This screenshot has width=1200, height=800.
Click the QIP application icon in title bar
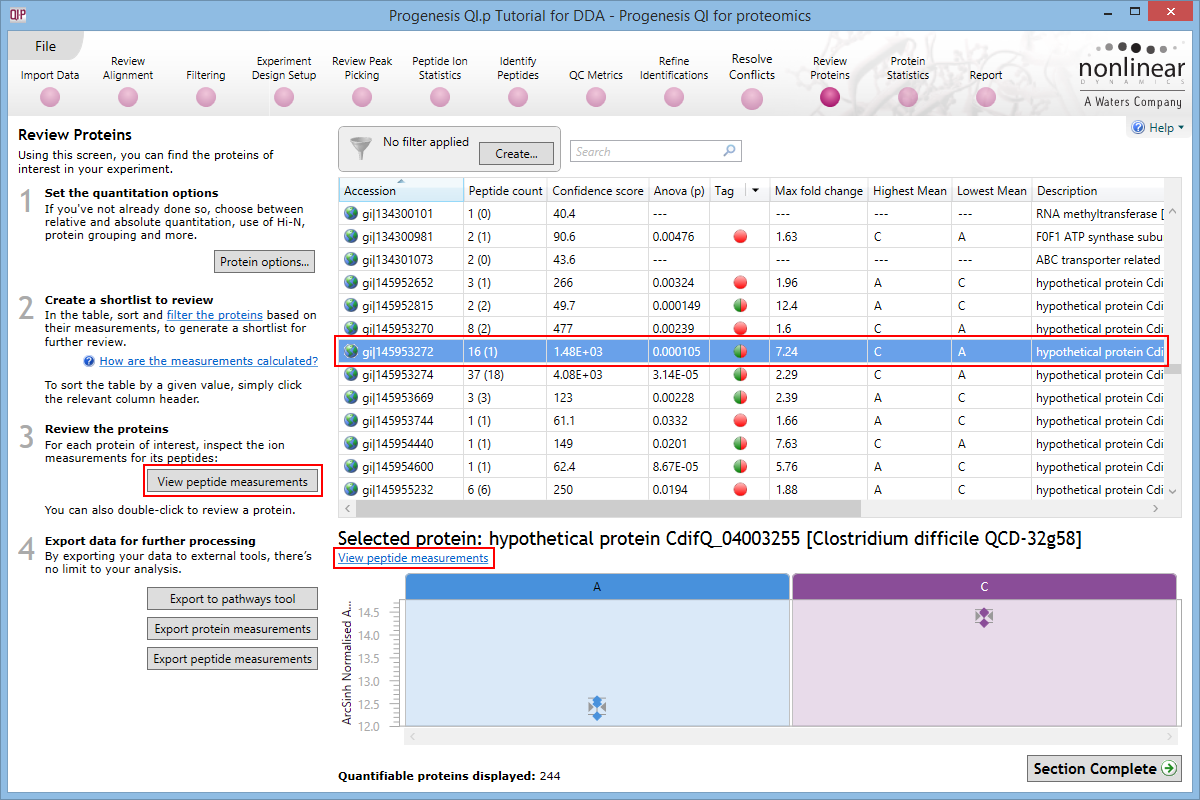pos(18,15)
